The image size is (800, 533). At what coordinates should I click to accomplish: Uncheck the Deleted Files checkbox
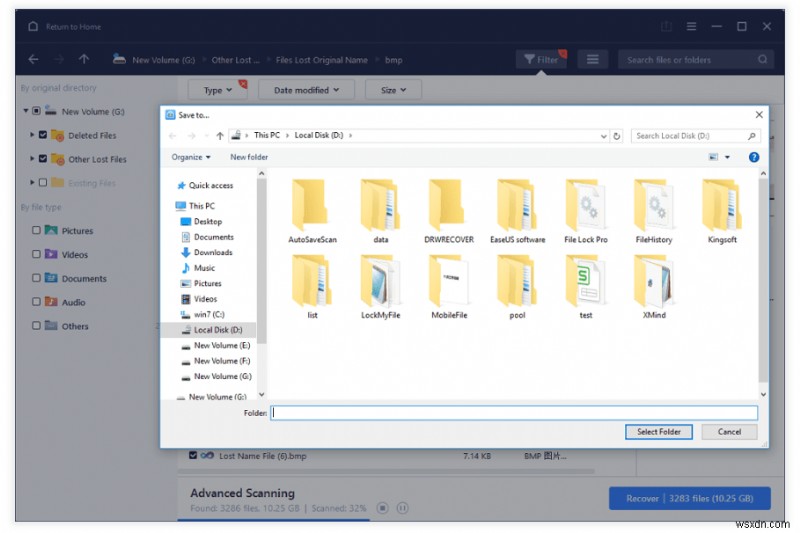click(43, 135)
